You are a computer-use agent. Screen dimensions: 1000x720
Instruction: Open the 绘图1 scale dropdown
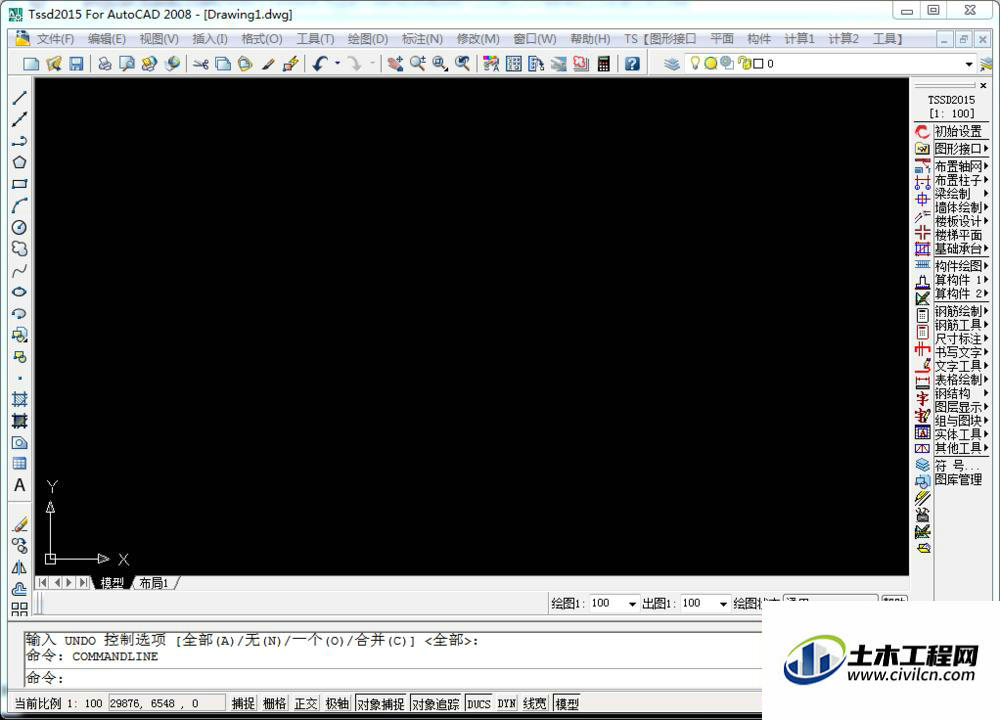(632, 603)
